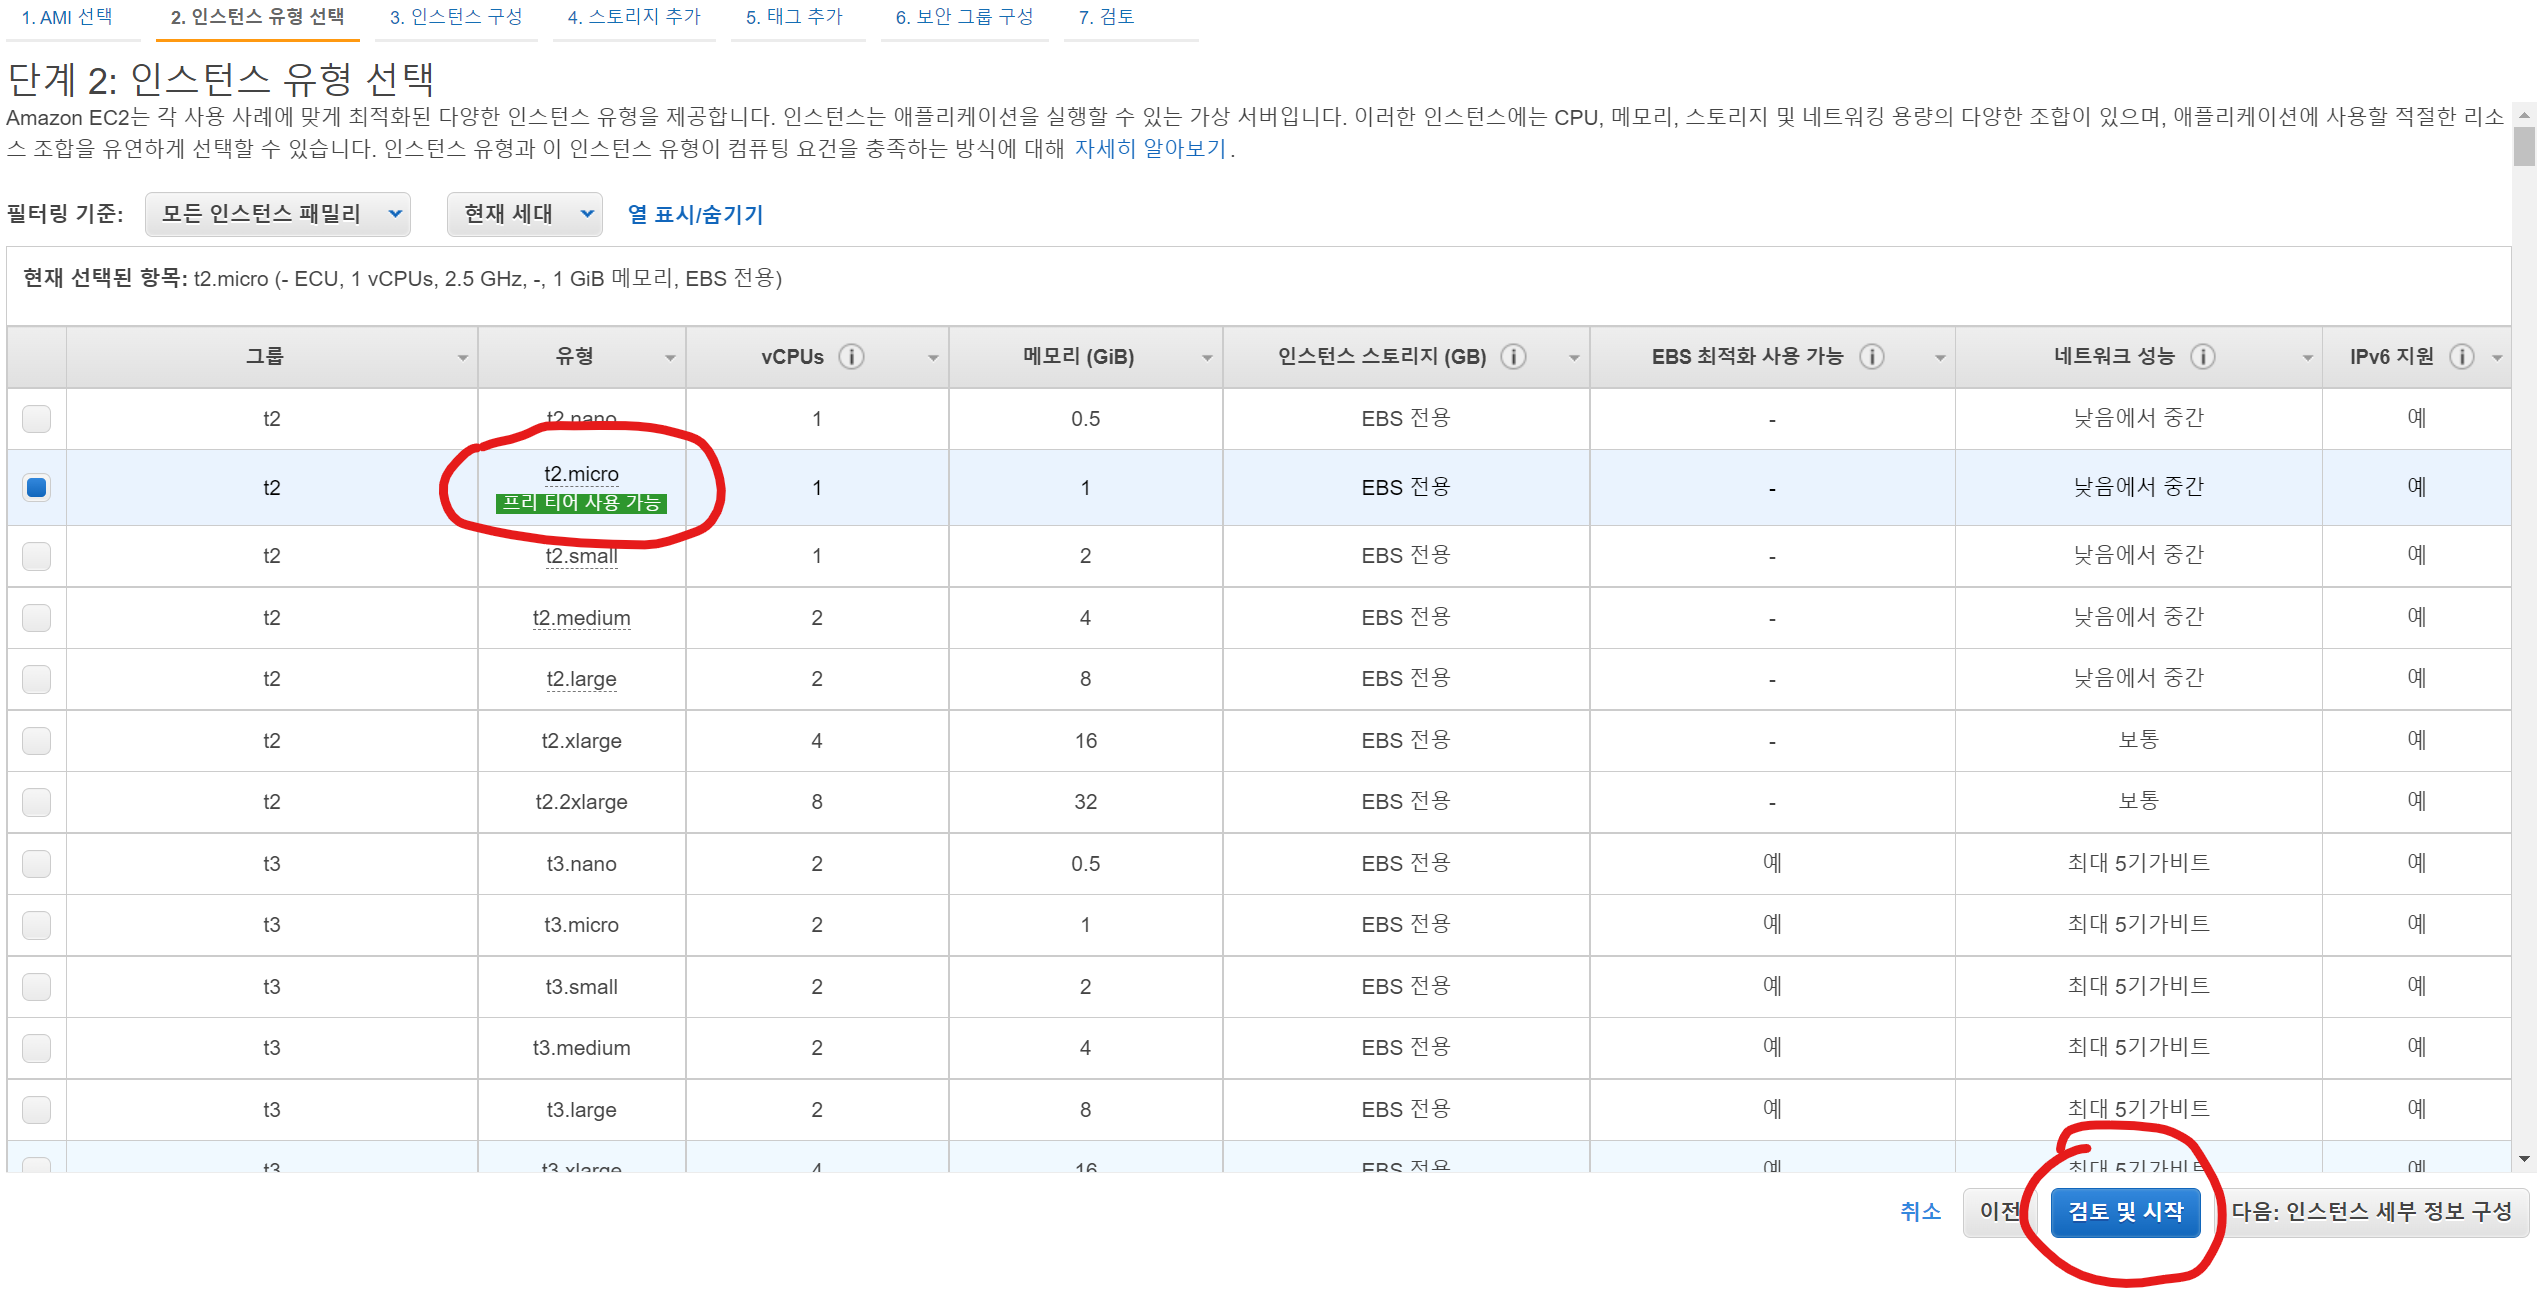Image resolution: width=2538 pixels, height=1290 pixels.
Task: Click the 검토 및 시작 button
Action: tap(2125, 1212)
